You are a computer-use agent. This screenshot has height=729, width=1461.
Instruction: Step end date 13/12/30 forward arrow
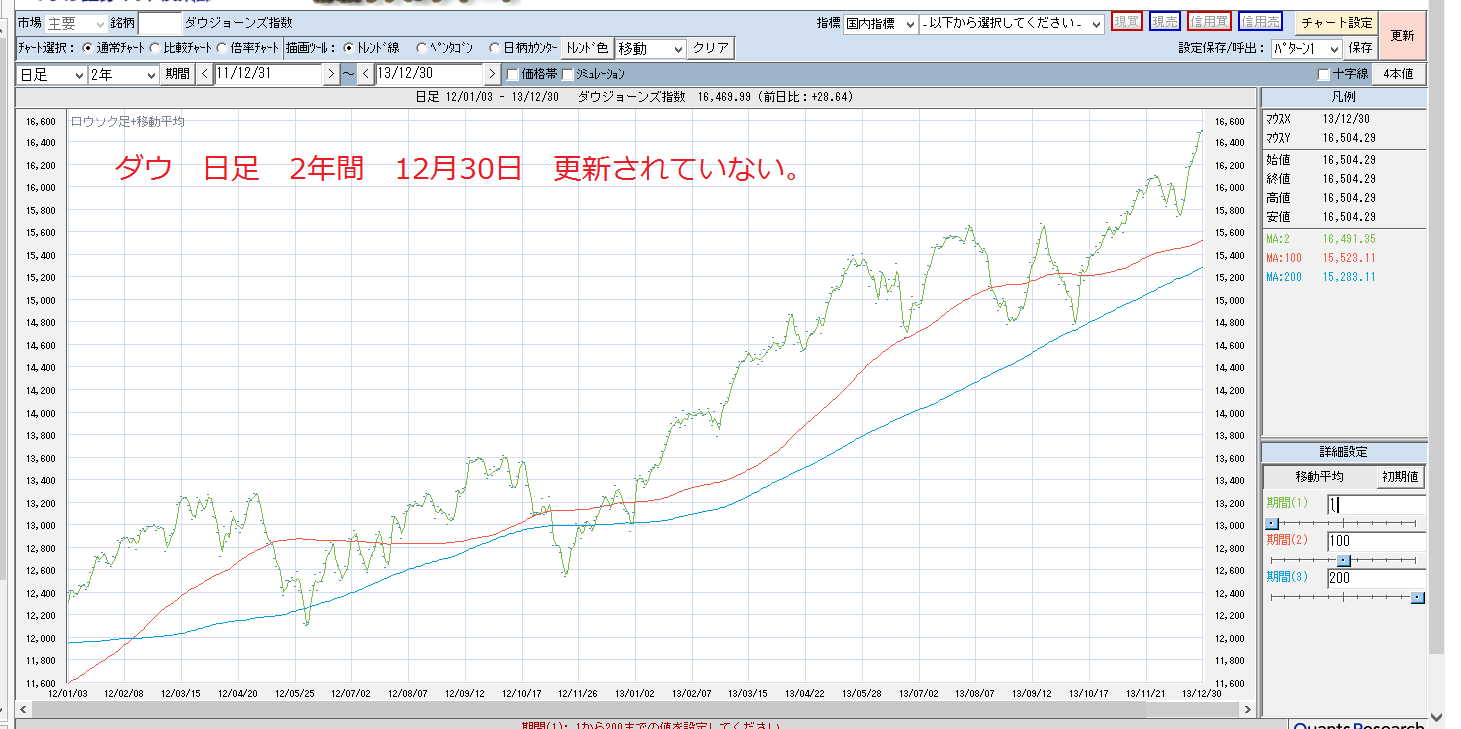coord(492,73)
